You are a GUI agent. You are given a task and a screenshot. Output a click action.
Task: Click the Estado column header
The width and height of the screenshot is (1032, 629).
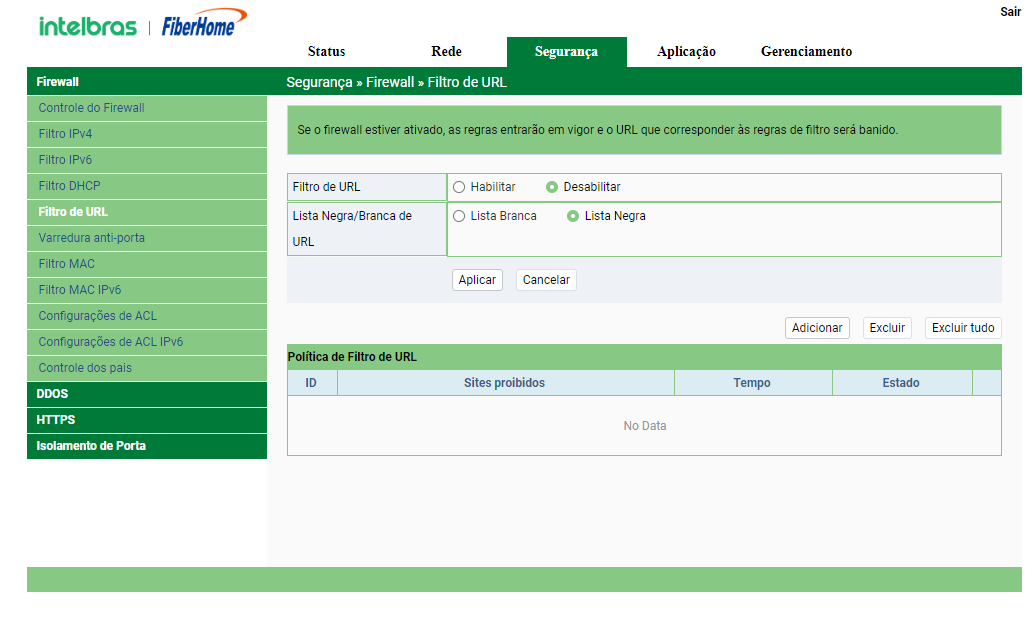coord(901,383)
